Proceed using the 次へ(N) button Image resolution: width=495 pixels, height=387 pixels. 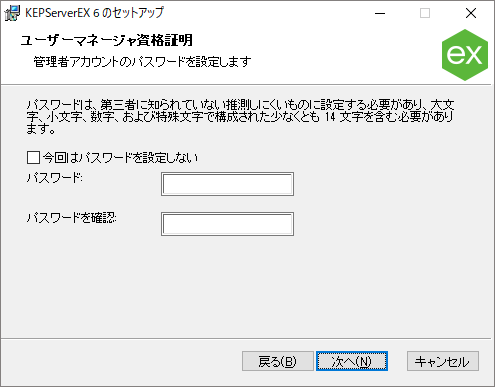tap(352, 361)
